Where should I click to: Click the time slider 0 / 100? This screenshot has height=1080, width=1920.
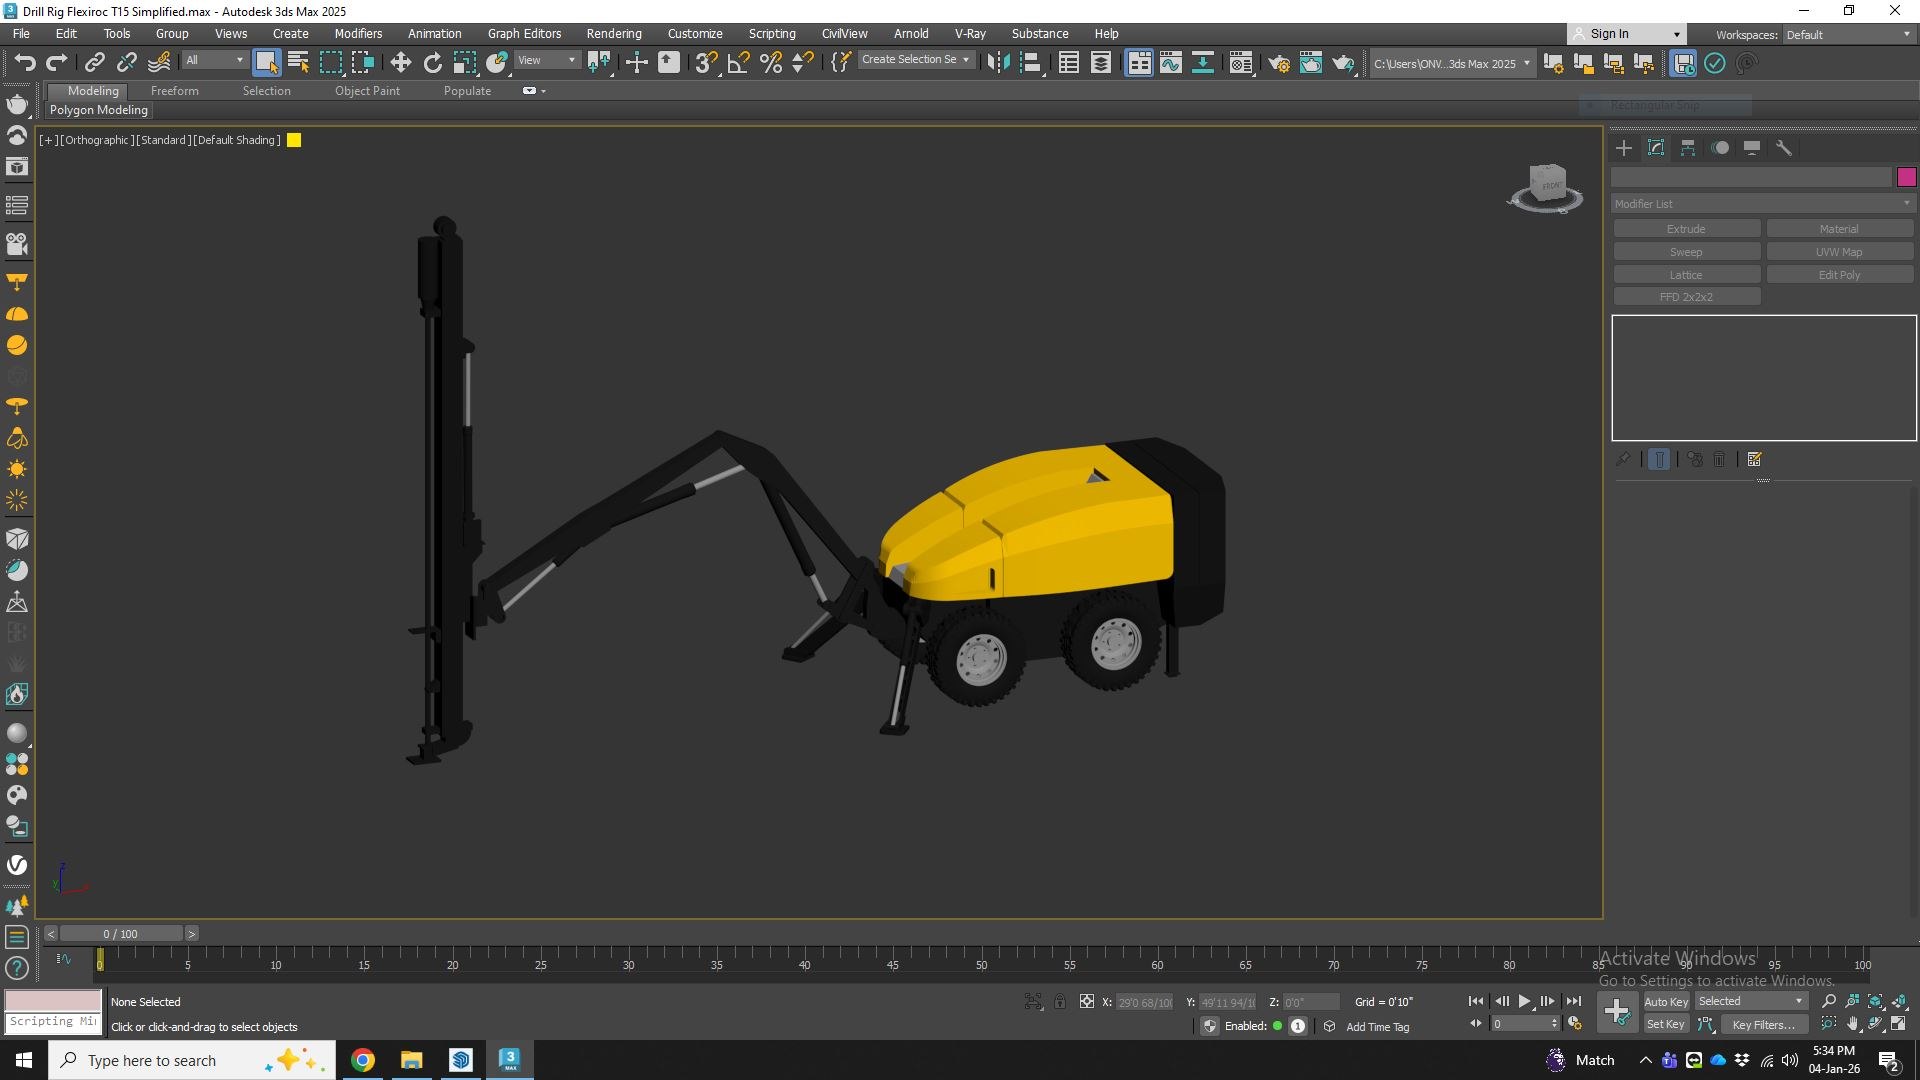[x=121, y=934]
